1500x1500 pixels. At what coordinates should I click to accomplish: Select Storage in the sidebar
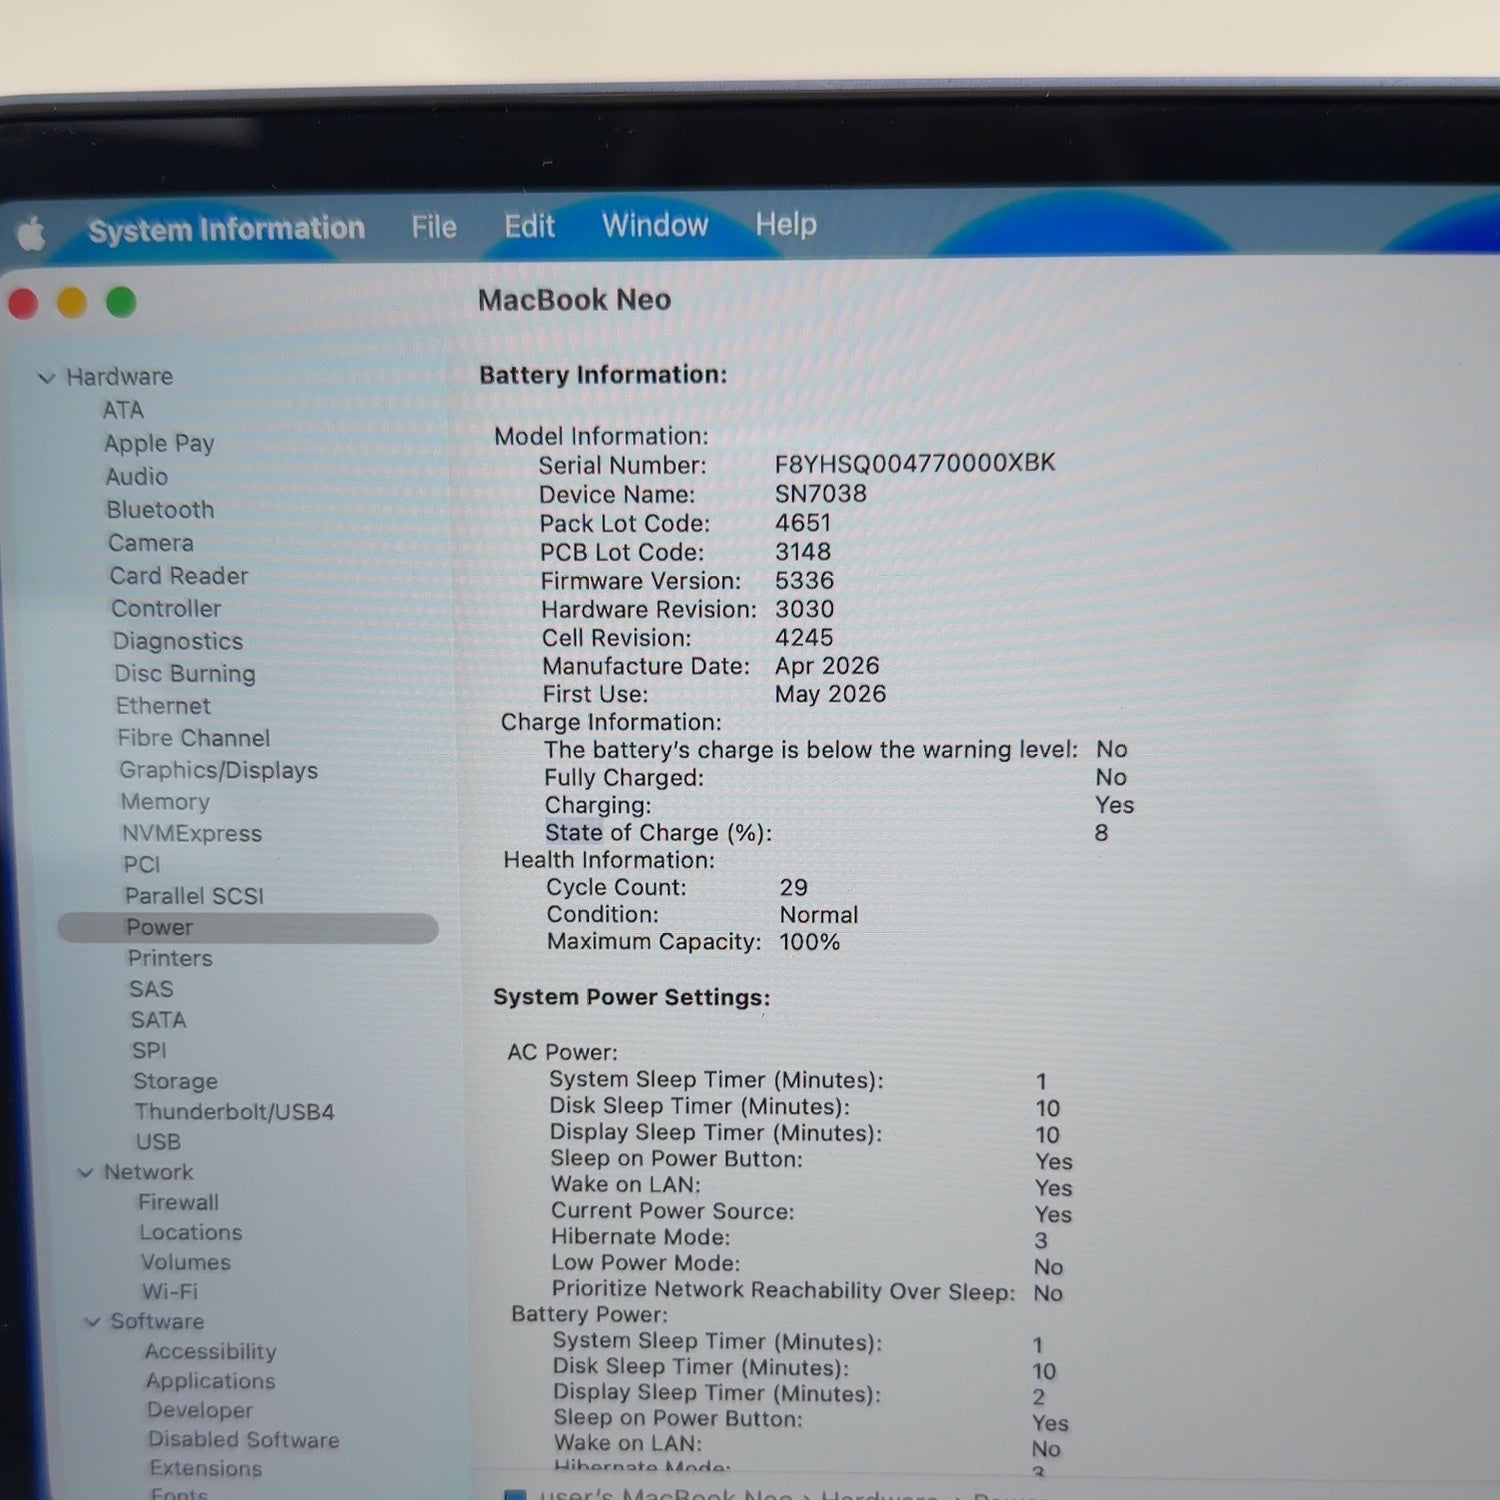[175, 1081]
